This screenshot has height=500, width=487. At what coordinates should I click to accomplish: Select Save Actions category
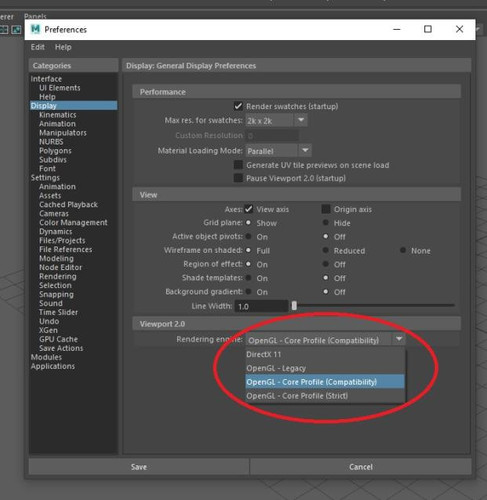click(x=61, y=348)
